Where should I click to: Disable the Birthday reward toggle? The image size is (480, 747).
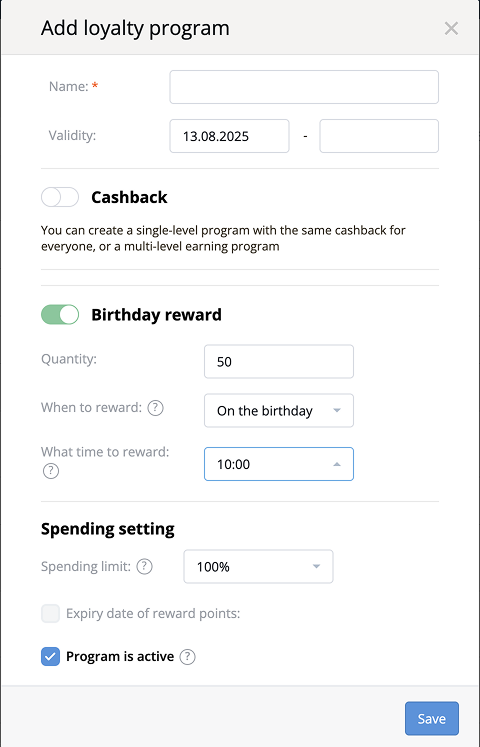(60, 315)
